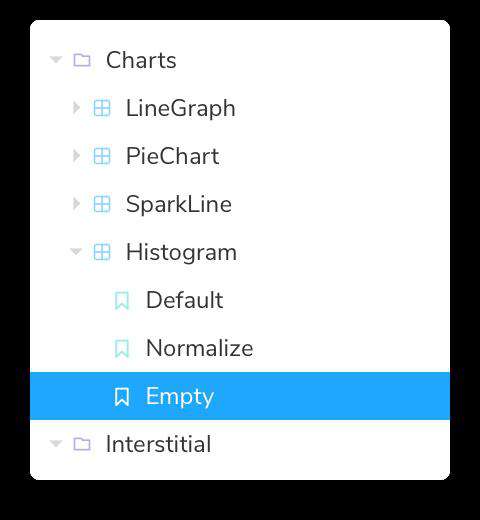The image size is (480, 520).
Task: Click the LineGraph component grid icon
Action: 102,108
